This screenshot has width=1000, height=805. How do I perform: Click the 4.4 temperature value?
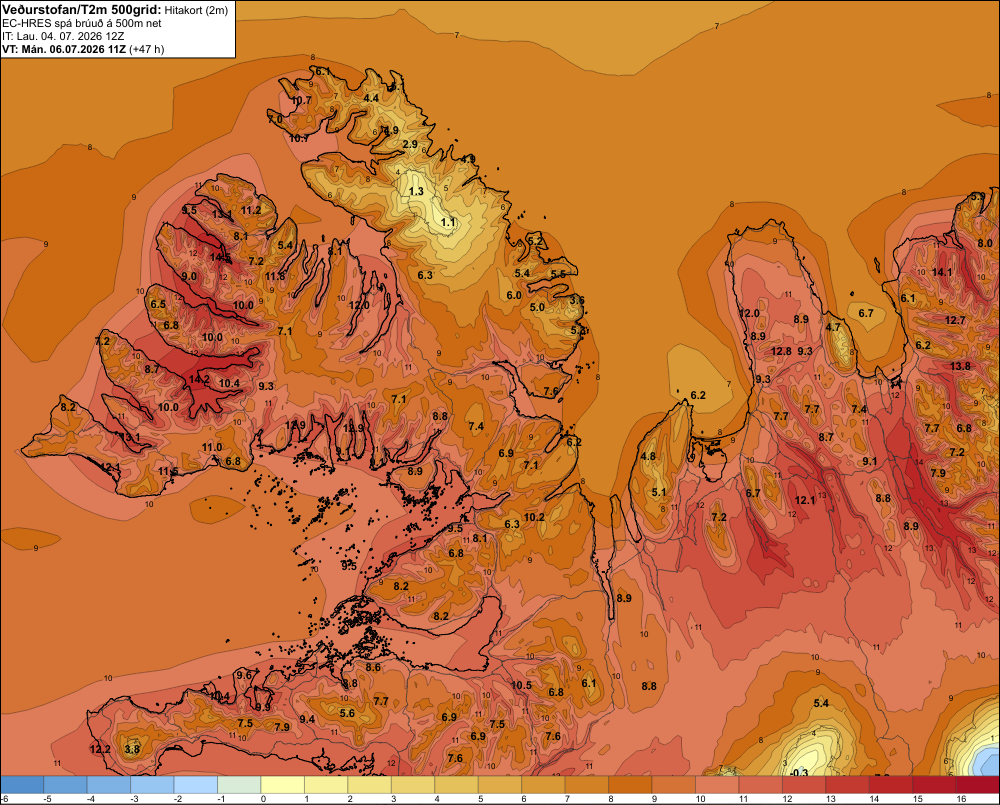(x=371, y=98)
